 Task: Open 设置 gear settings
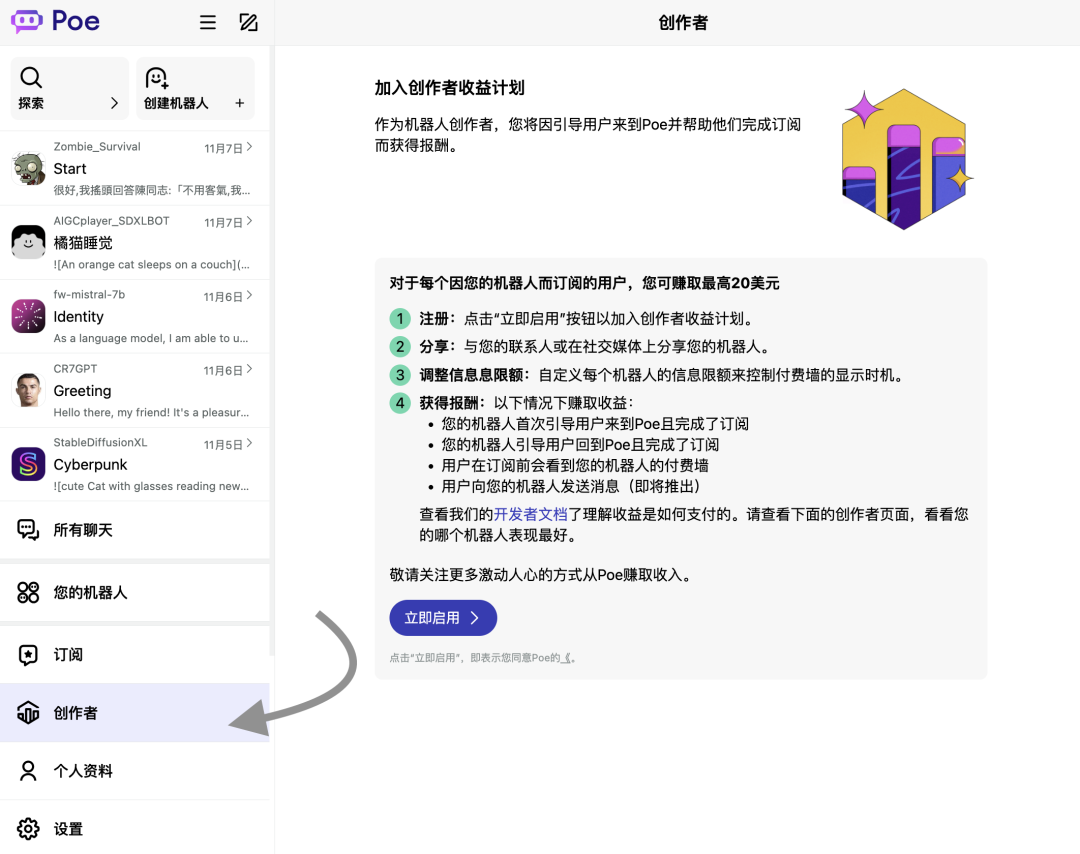coord(68,829)
